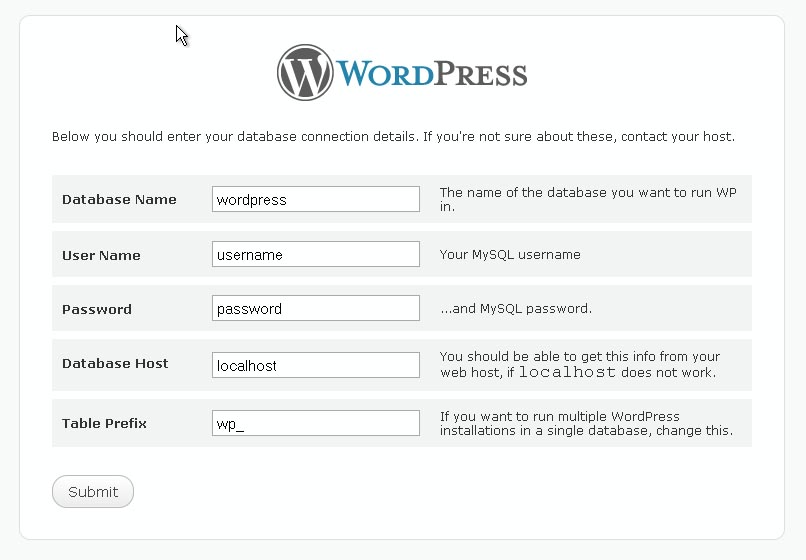Click the Table Prefix field with wp_
The height and width of the screenshot is (560, 806).
coord(316,423)
